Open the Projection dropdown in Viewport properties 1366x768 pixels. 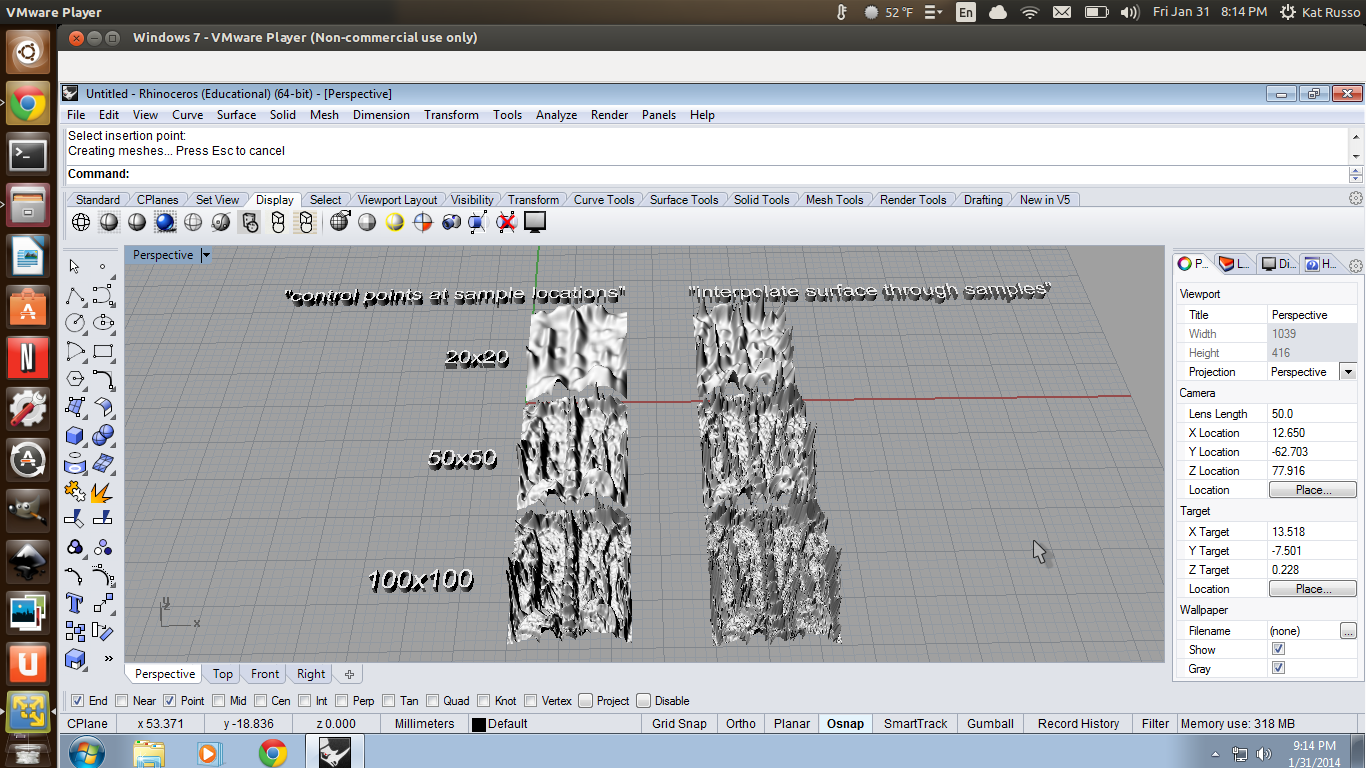(1348, 371)
